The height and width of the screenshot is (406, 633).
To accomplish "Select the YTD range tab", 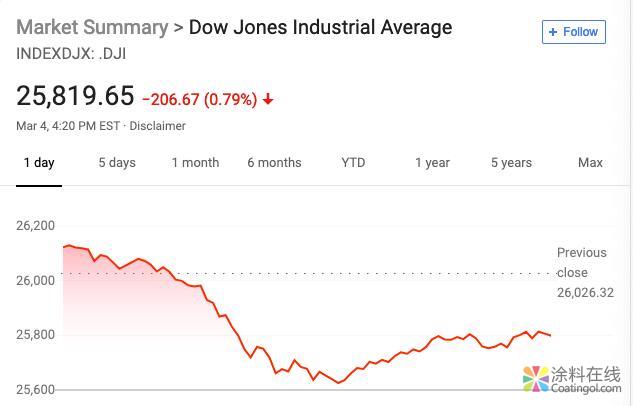I will [x=353, y=163].
